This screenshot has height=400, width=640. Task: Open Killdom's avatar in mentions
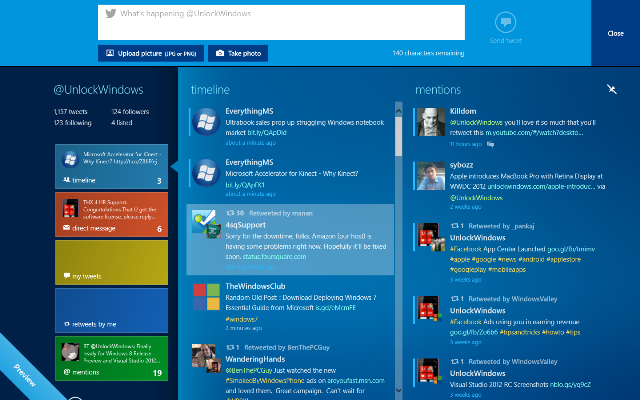[x=431, y=122]
